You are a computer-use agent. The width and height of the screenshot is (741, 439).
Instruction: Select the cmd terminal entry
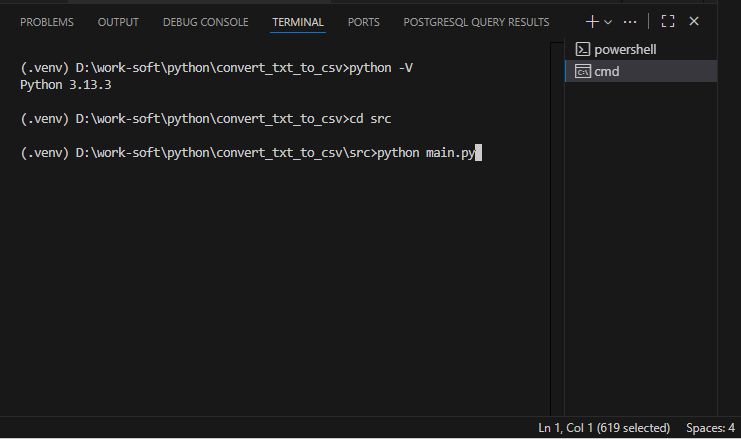tap(641, 71)
